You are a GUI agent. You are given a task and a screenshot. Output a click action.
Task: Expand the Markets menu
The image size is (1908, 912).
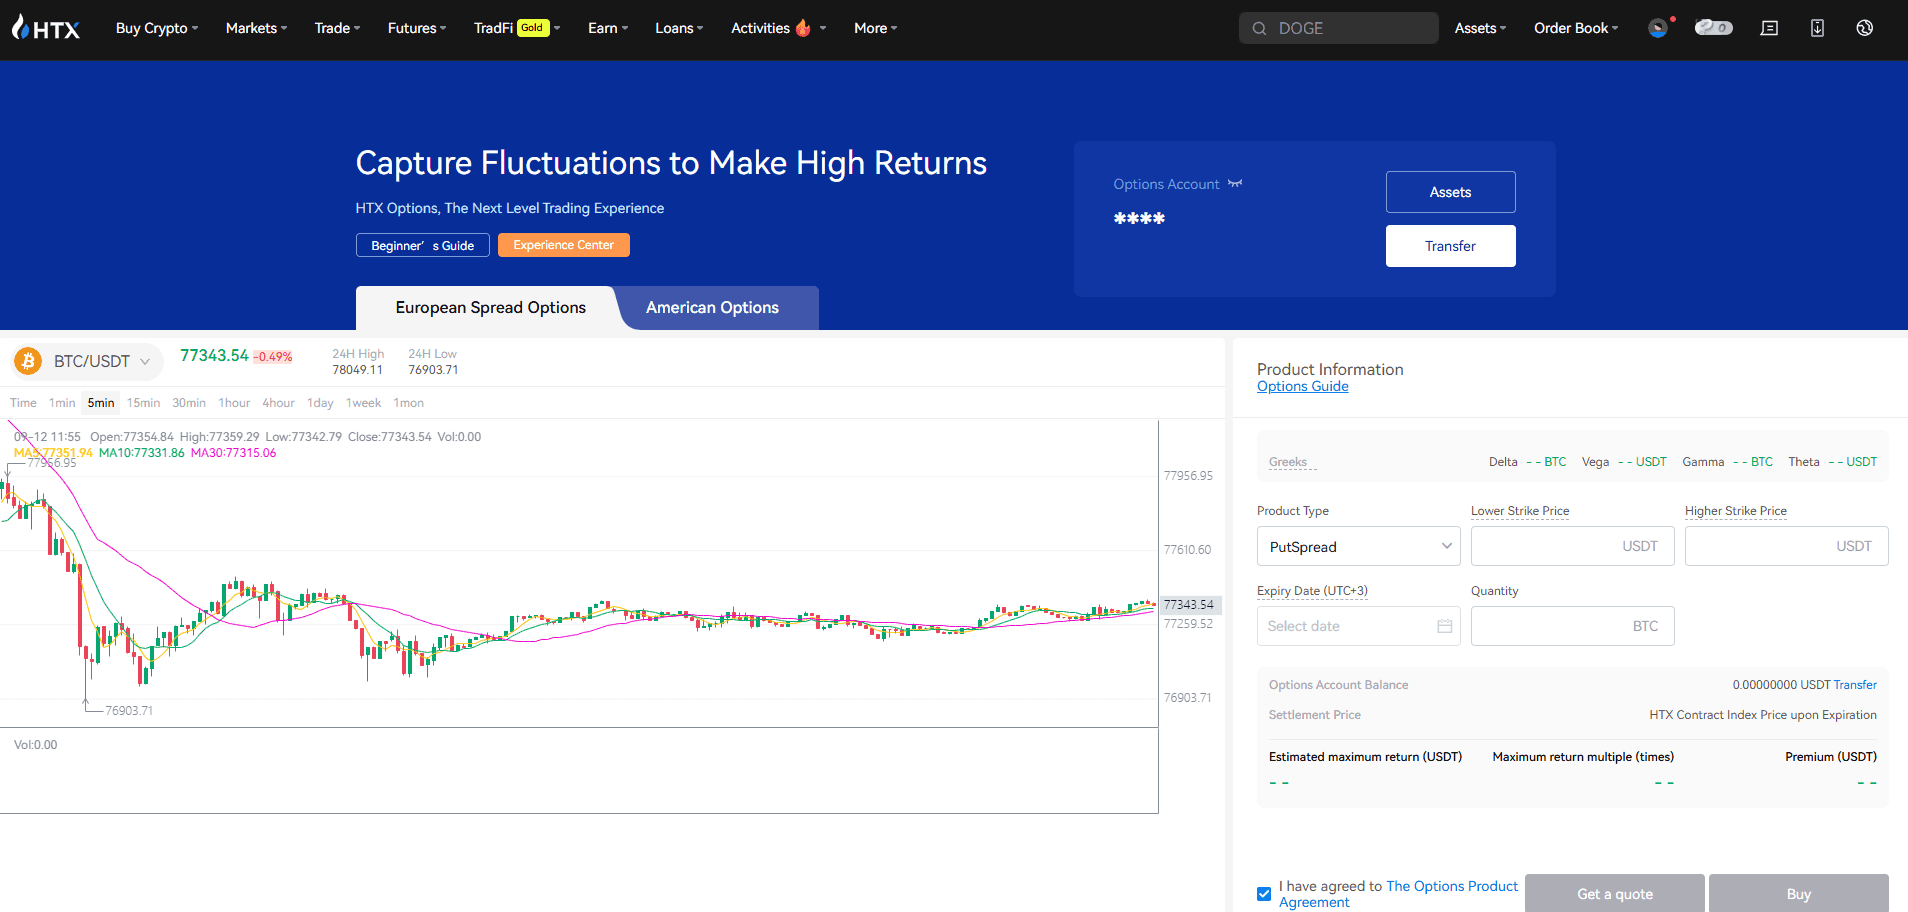coord(256,28)
